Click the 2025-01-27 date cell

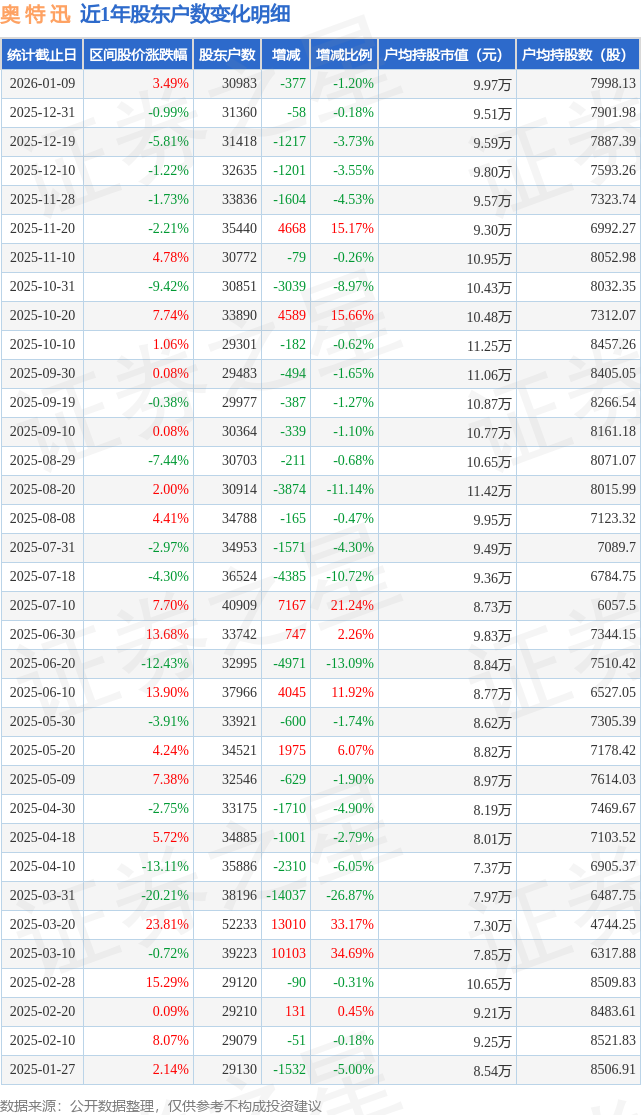pyautogui.click(x=42, y=1070)
